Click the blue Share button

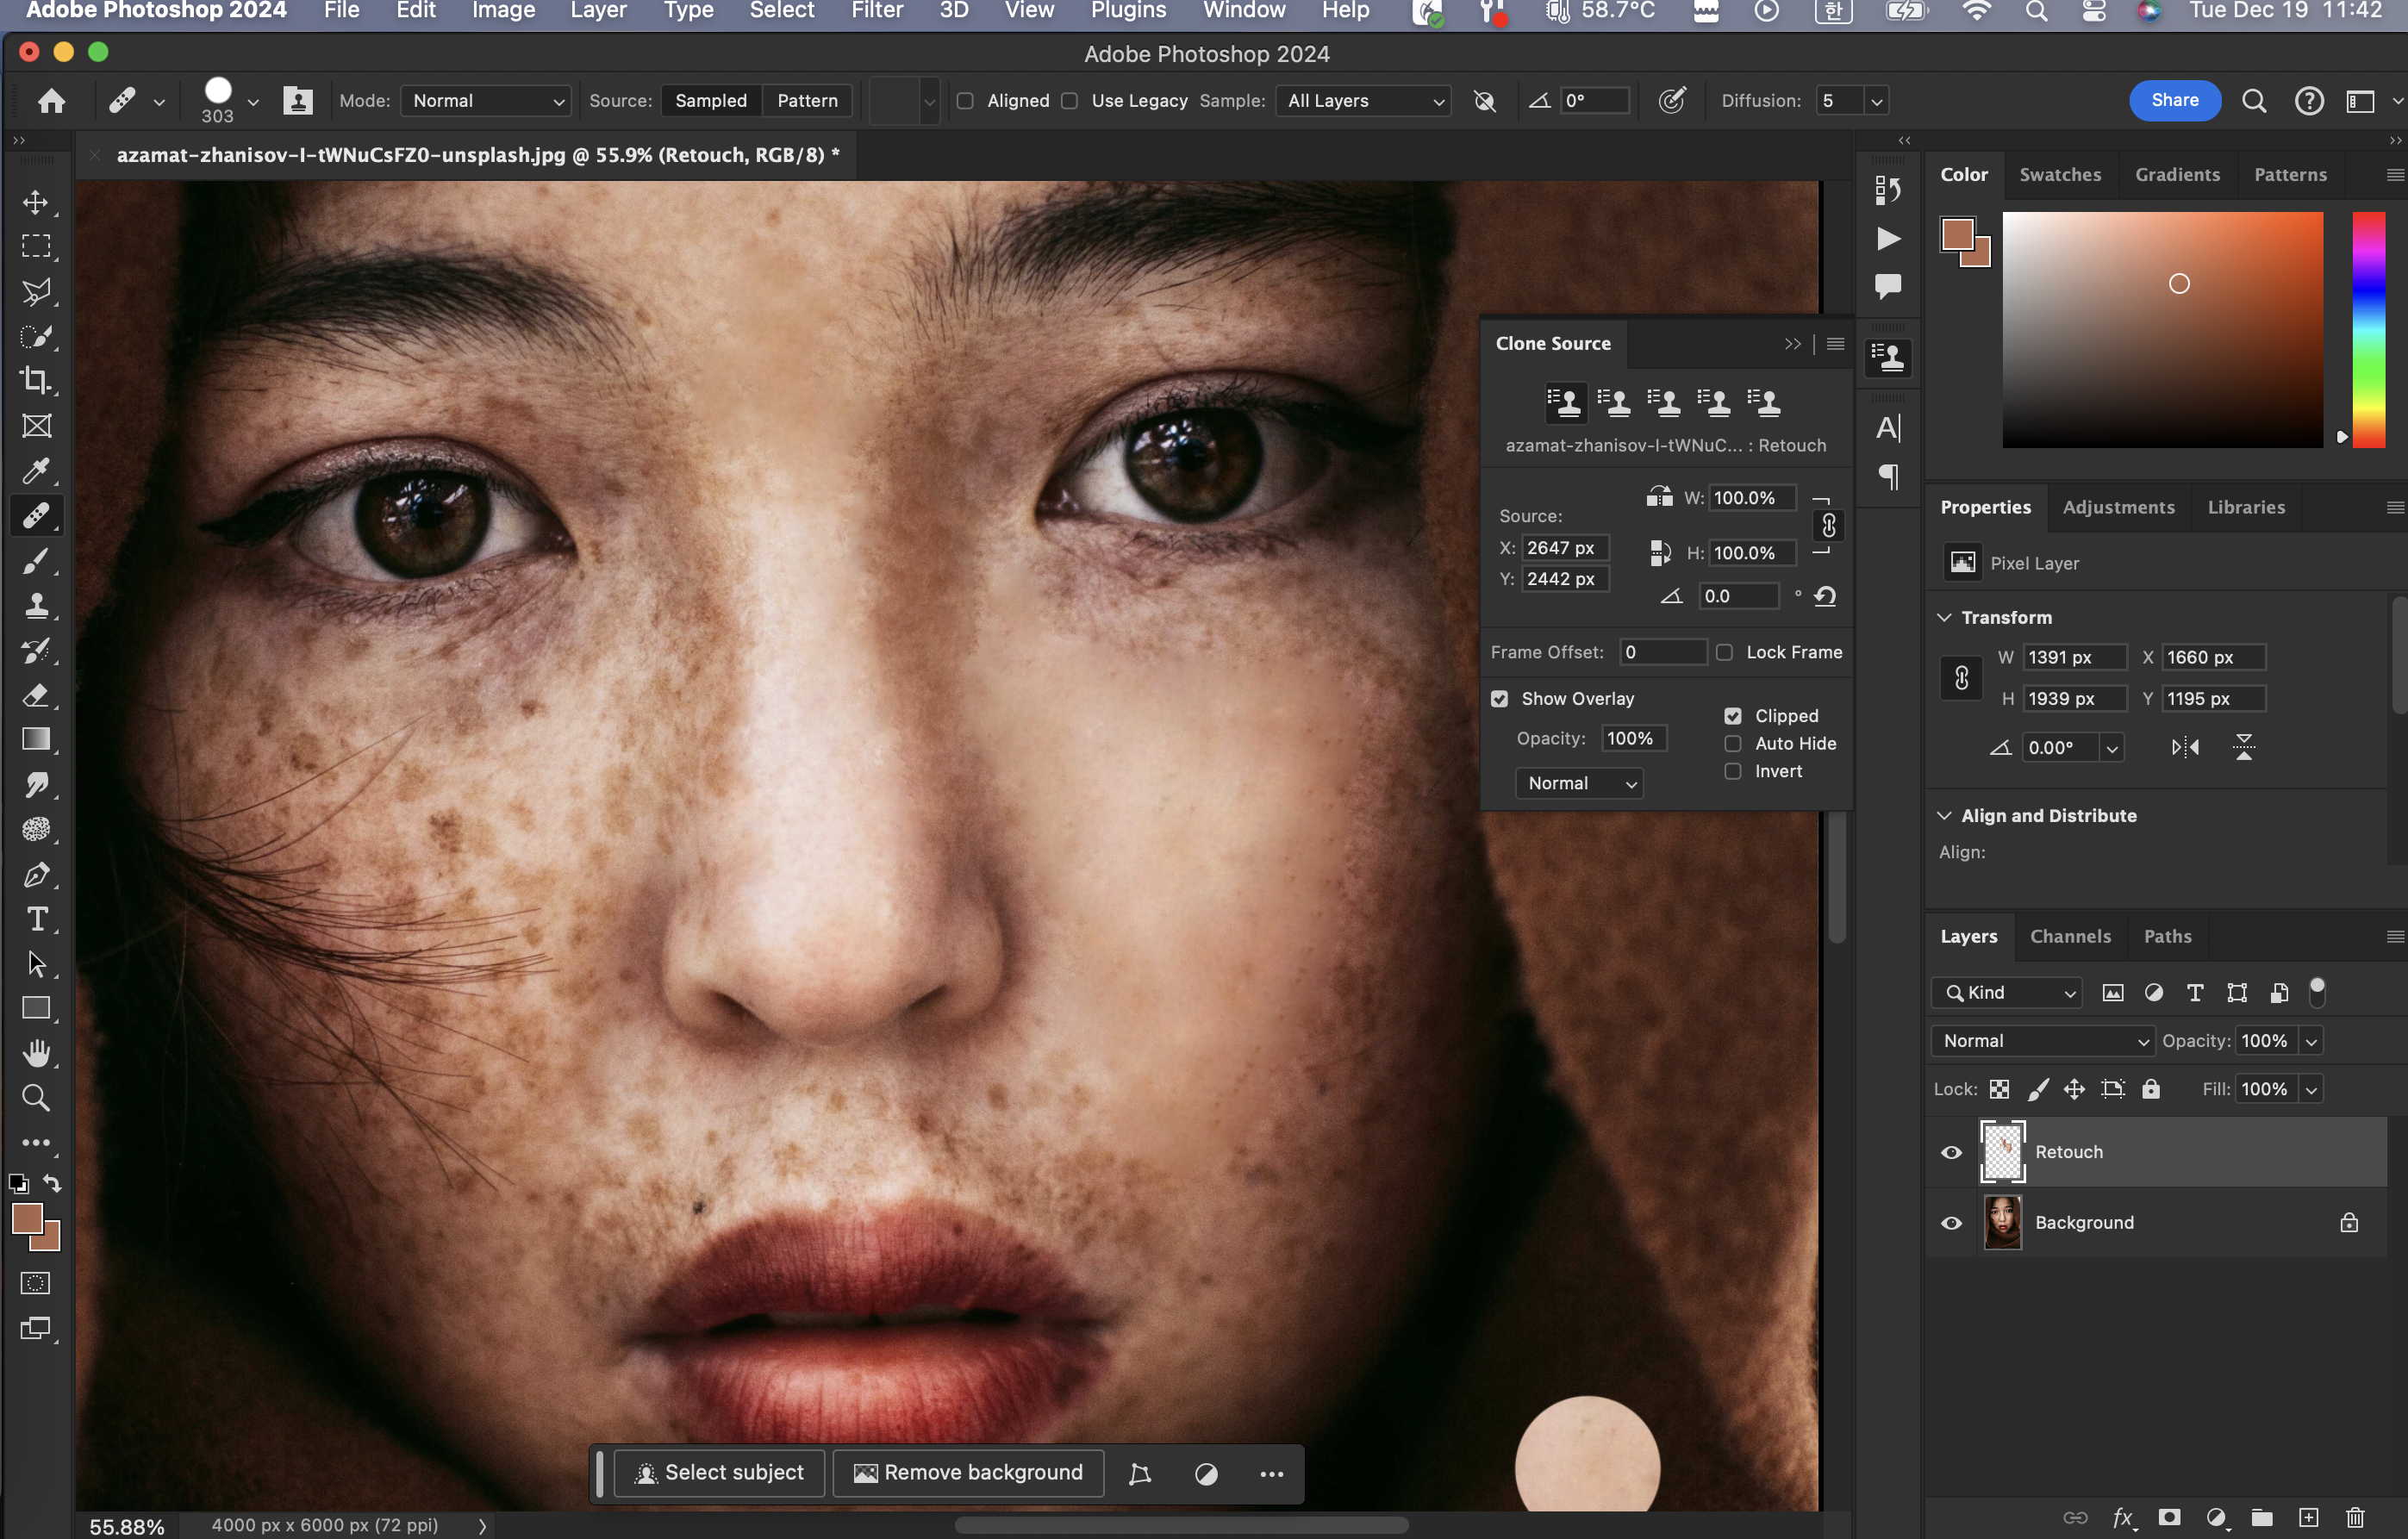(x=2174, y=100)
